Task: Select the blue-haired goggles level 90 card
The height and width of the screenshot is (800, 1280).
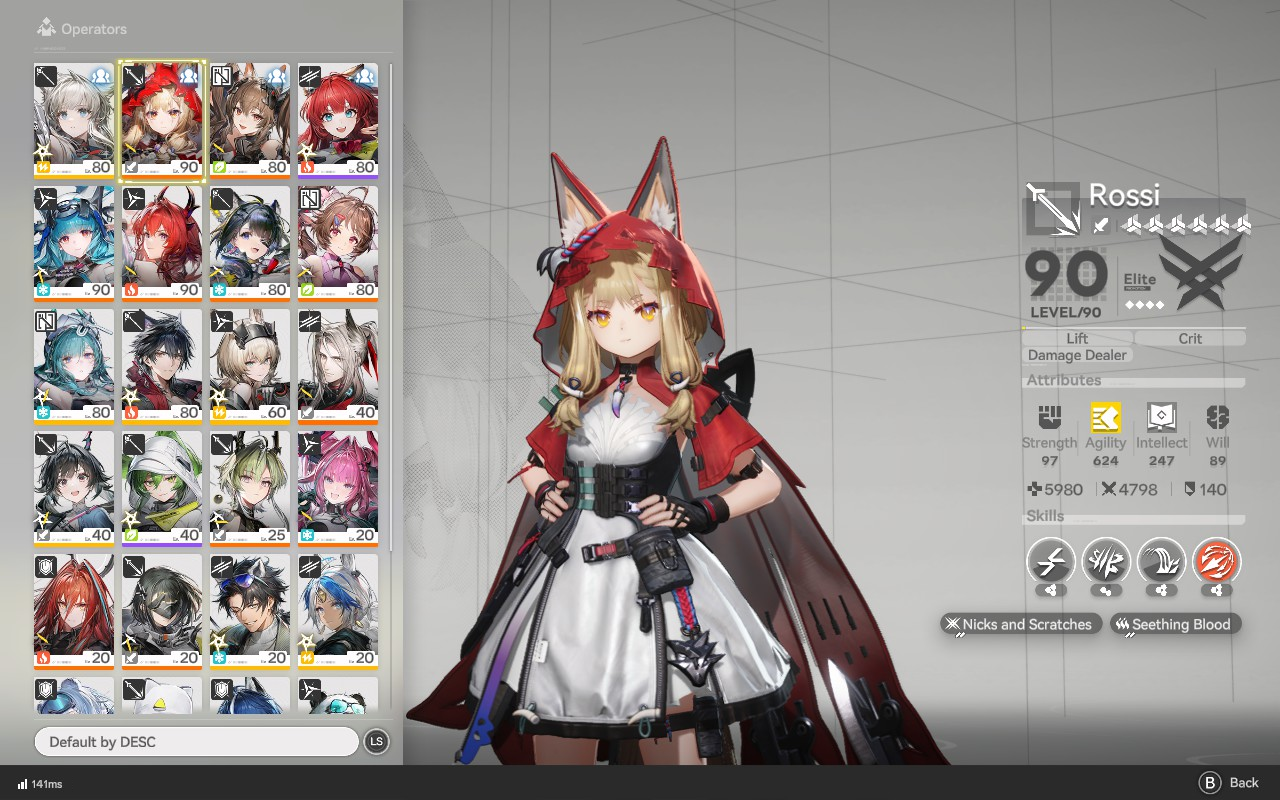Action: (x=74, y=243)
